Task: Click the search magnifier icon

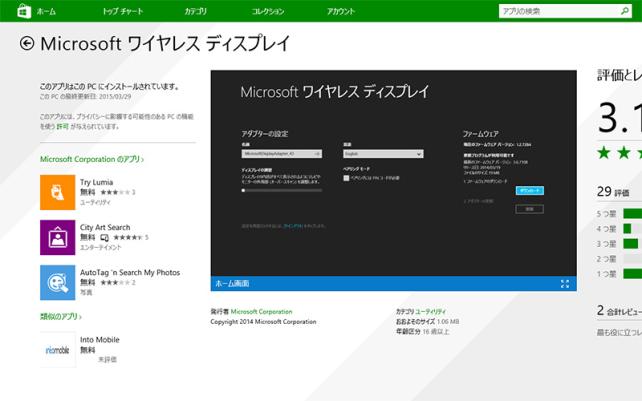Action: [625, 11]
